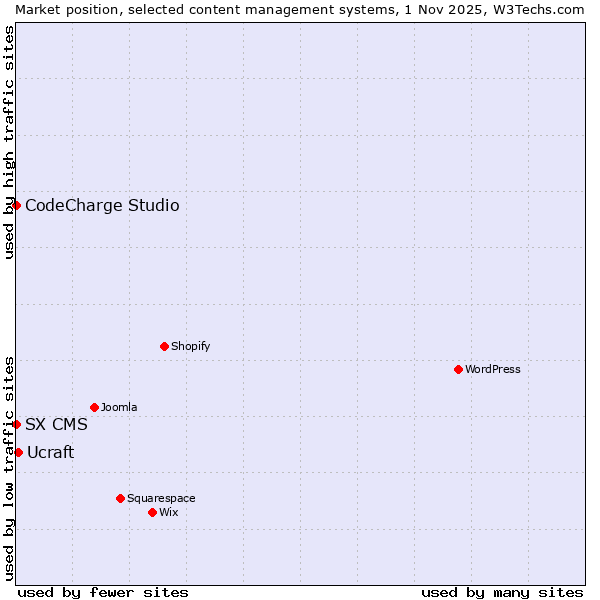Image resolution: width=600 pixels, height=600 pixels.
Task: Select the SX CMS text label
Action: [56, 425]
